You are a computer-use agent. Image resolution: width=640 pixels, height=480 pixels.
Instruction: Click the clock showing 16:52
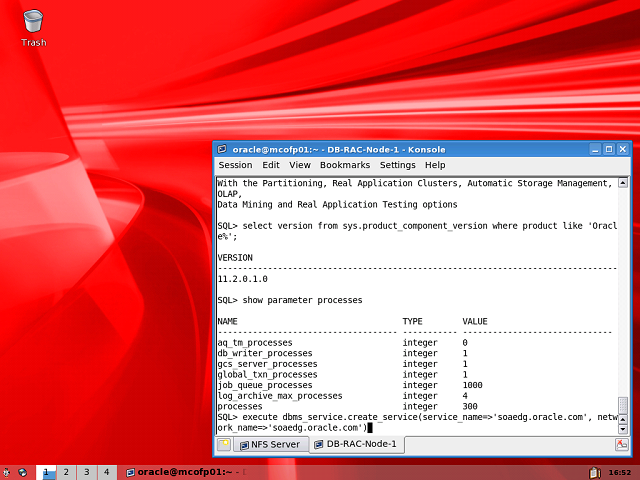[620, 473]
